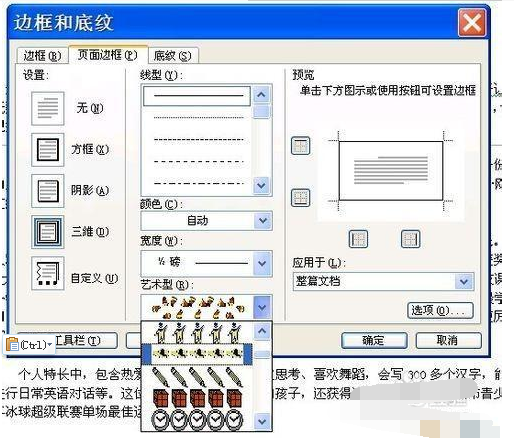
Task: Pick the clocks art border
Action: (197, 419)
